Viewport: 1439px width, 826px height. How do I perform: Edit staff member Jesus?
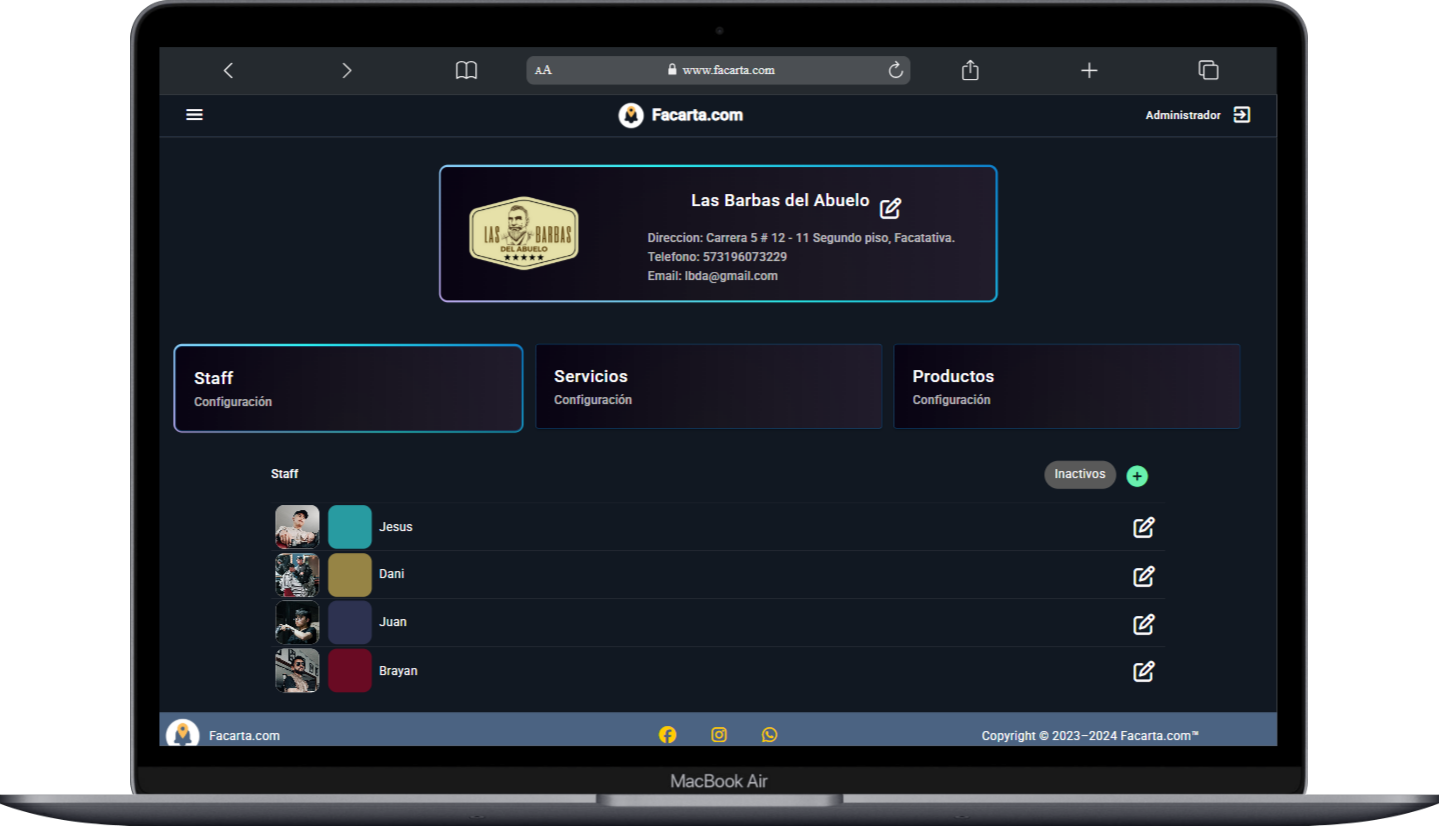[x=1144, y=527]
